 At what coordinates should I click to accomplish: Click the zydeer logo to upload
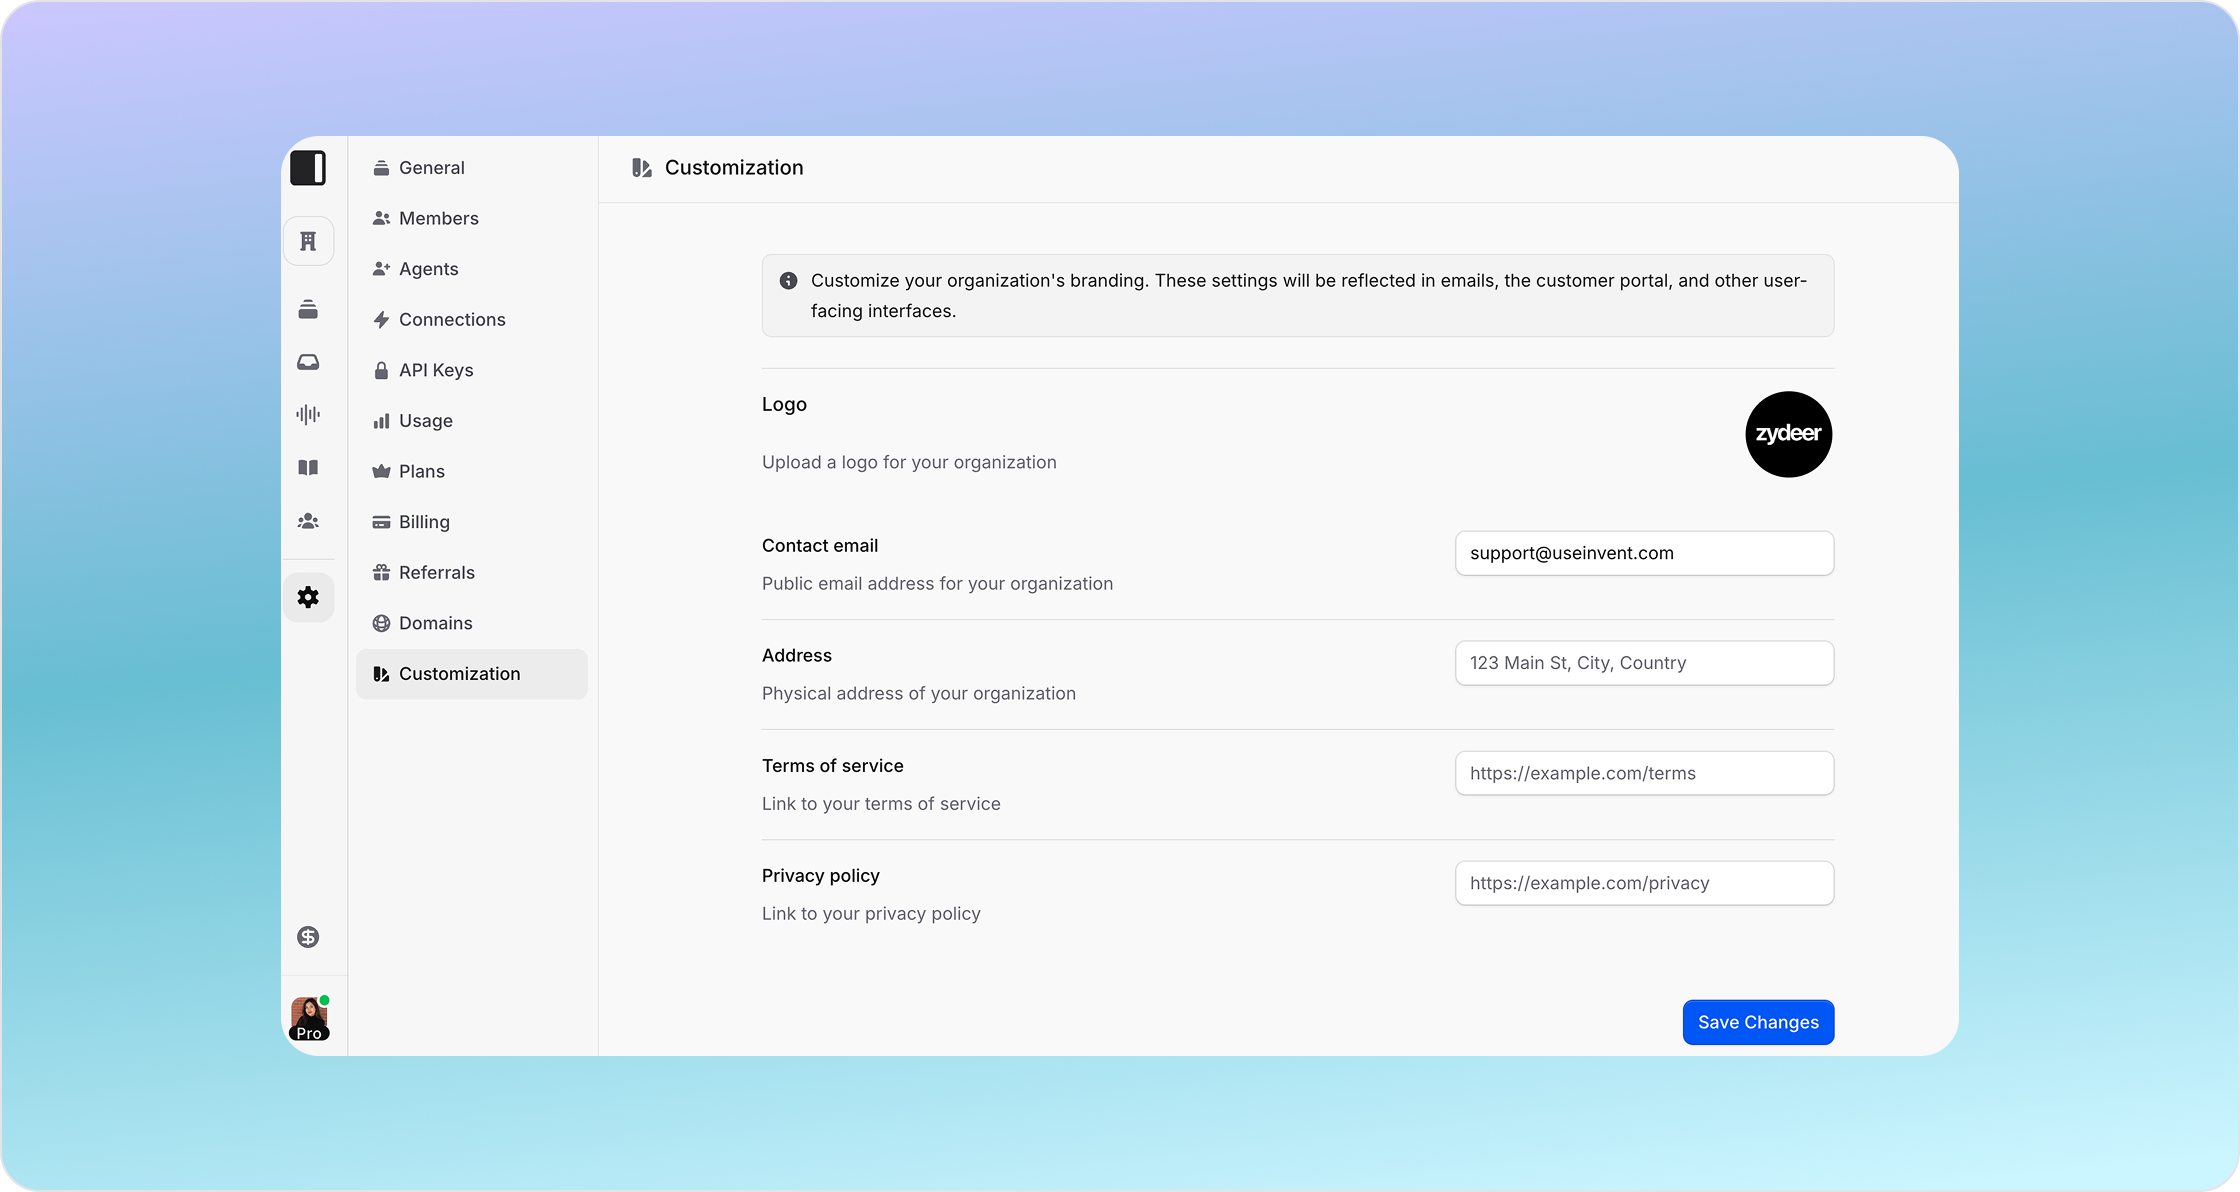[x=1788, y=434]
